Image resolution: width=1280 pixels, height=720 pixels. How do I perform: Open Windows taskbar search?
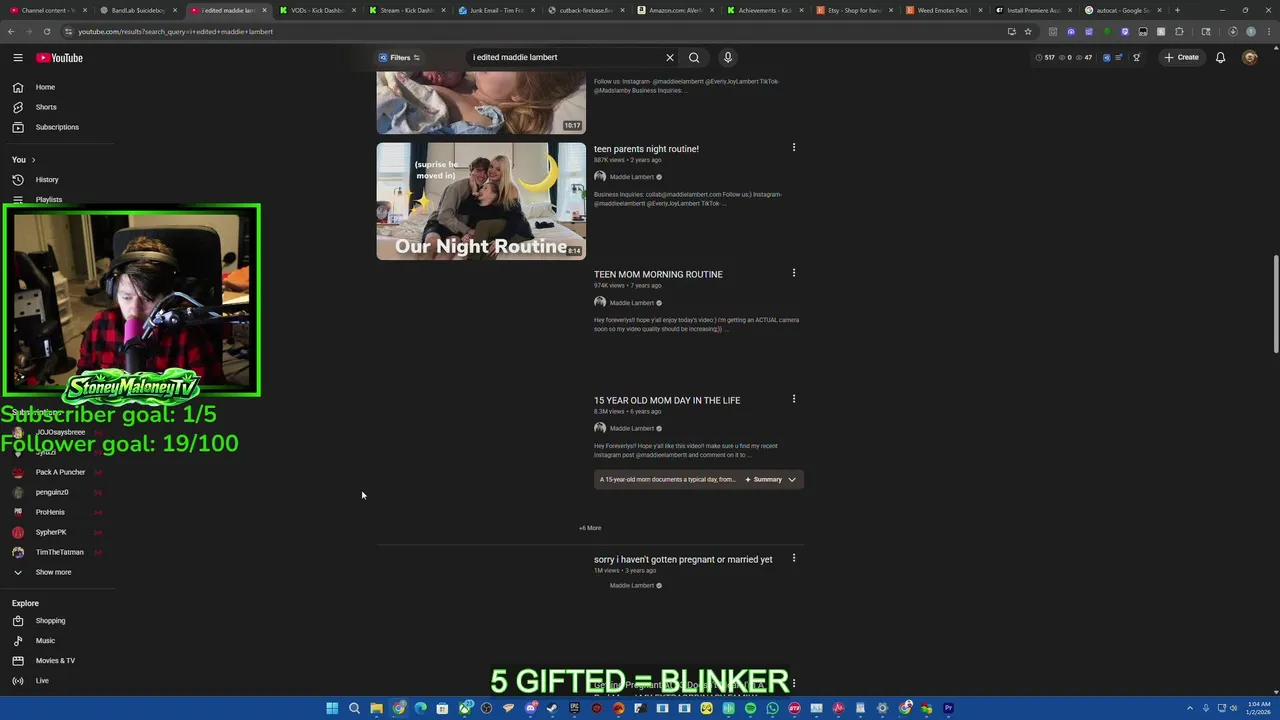(354, 709)
